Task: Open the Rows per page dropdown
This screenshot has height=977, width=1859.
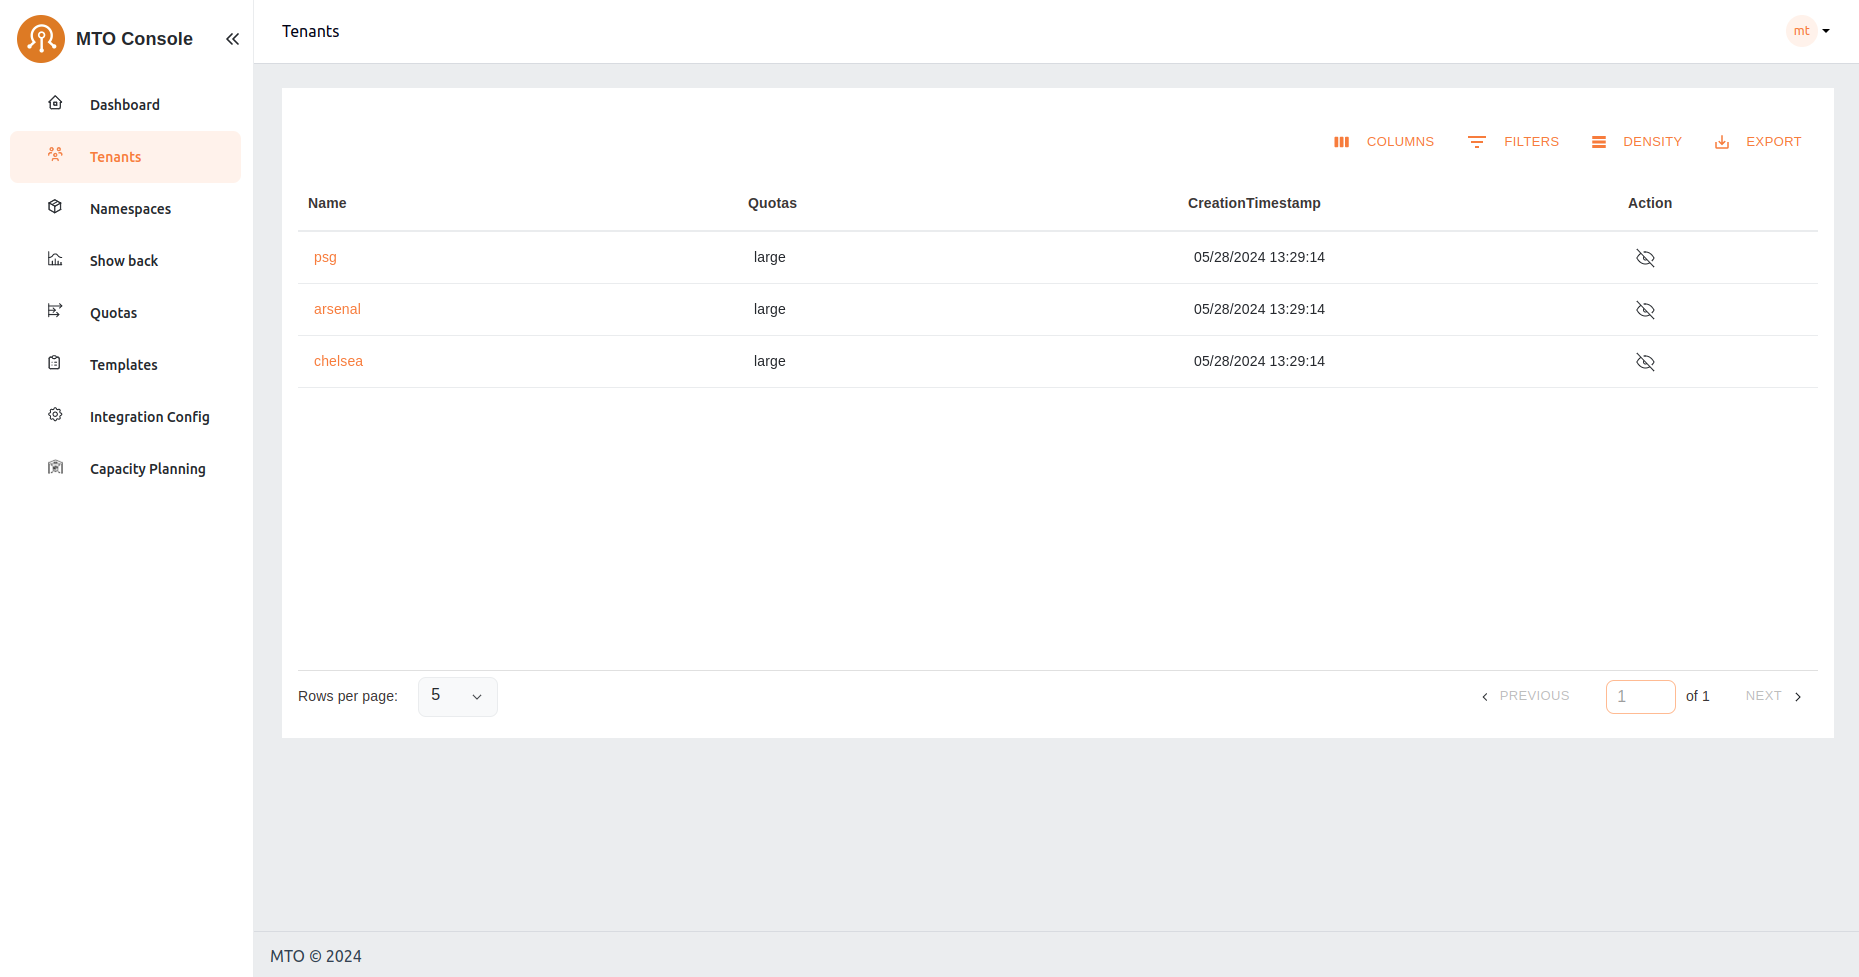Action: (457, 696)
